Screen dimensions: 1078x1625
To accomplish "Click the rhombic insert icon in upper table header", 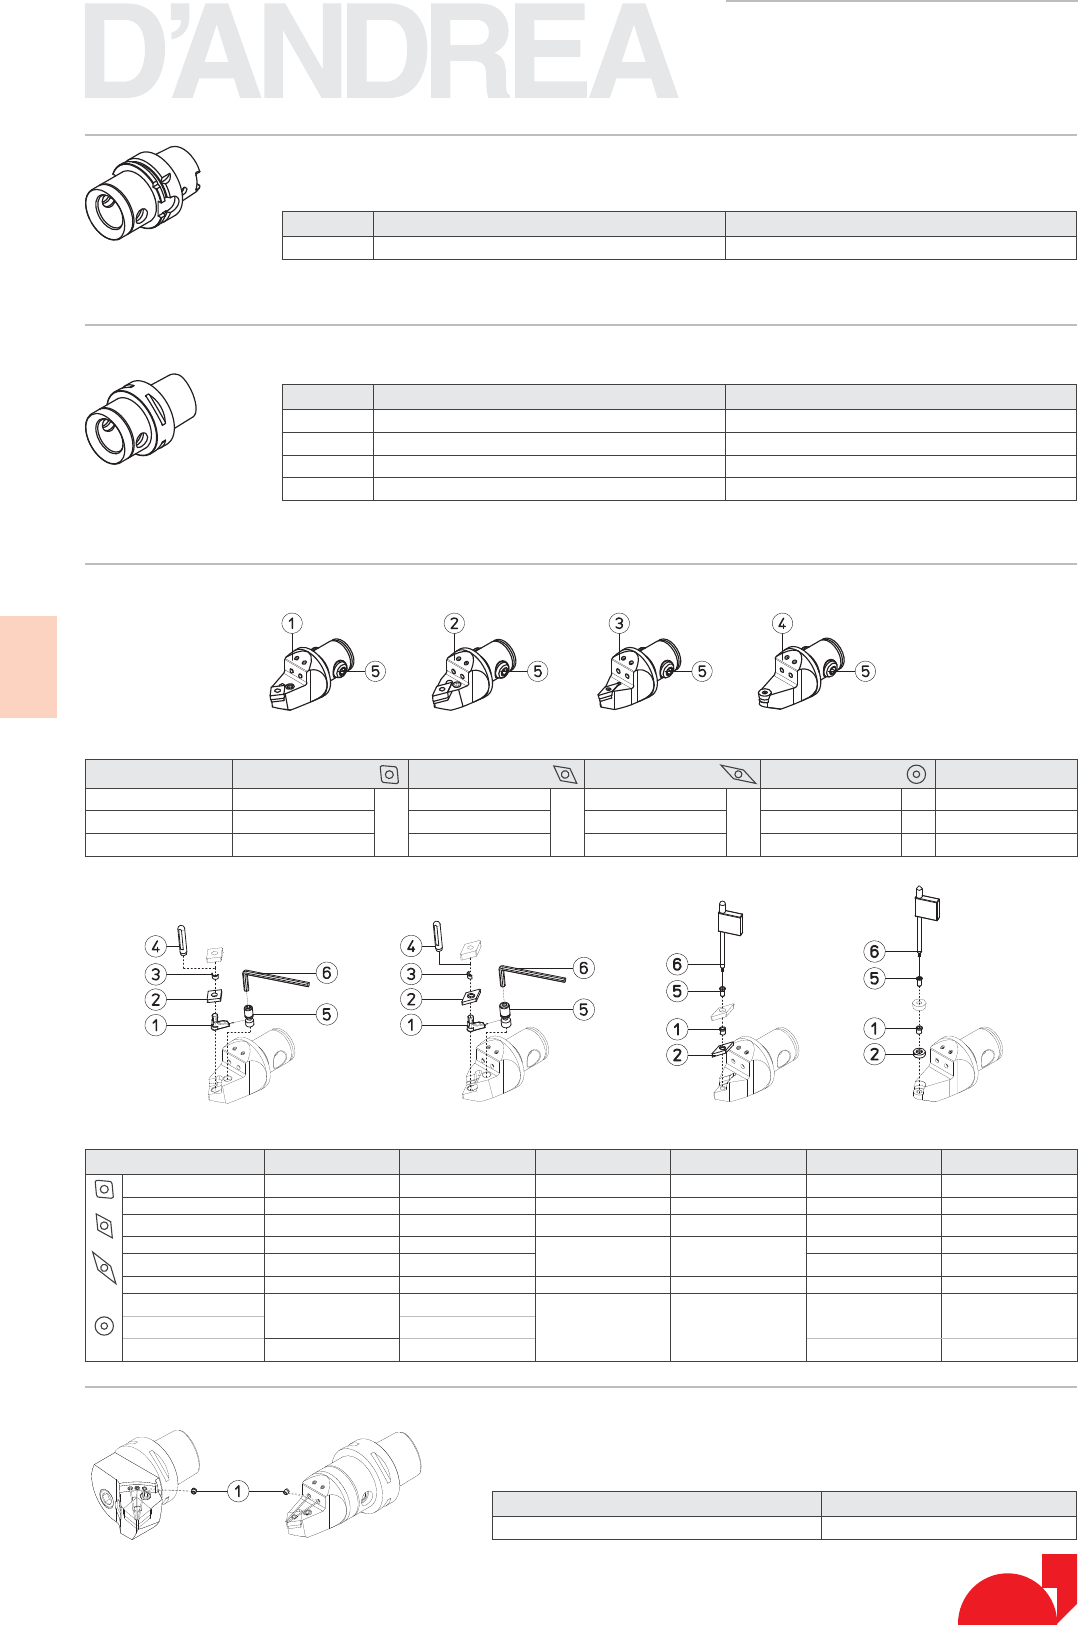I will coord(566,774).
